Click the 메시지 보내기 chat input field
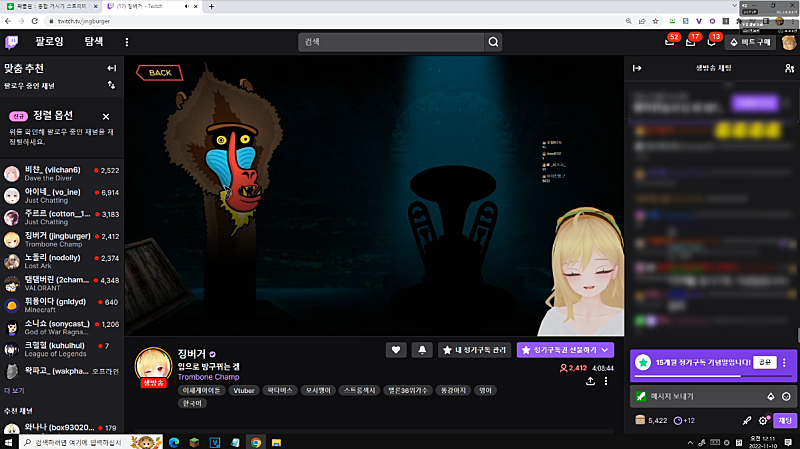Viewport: 800px width, 449px height. click(700, 396)
